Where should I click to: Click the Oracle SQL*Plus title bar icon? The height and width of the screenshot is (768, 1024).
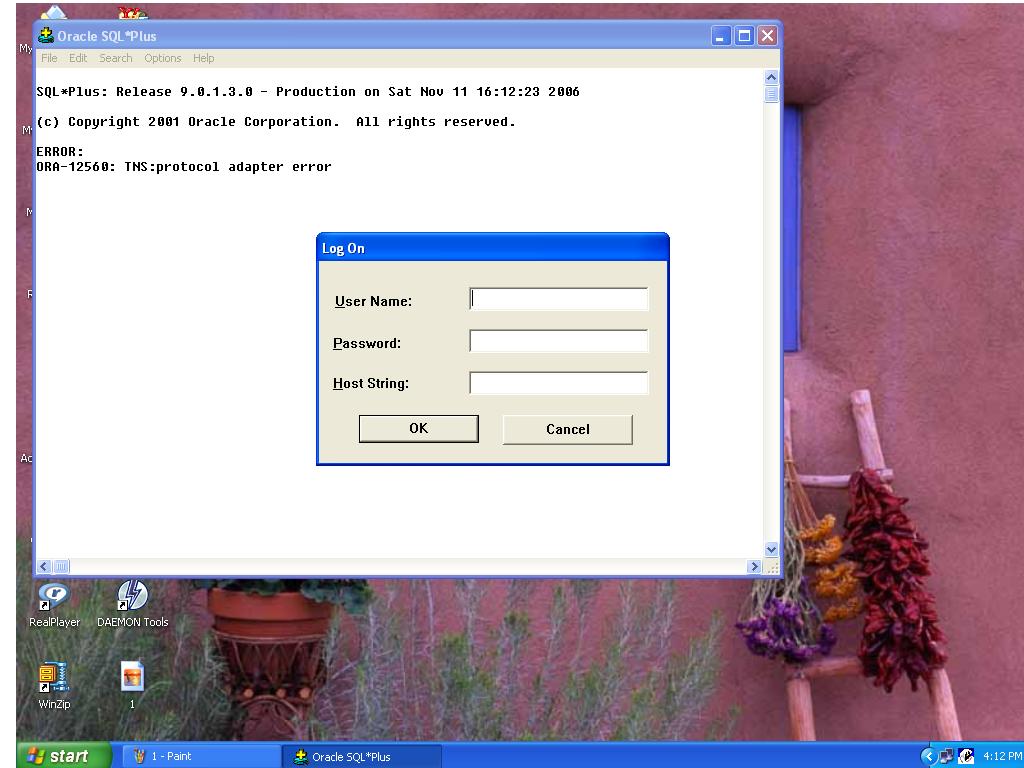click(x=46, y=36)
